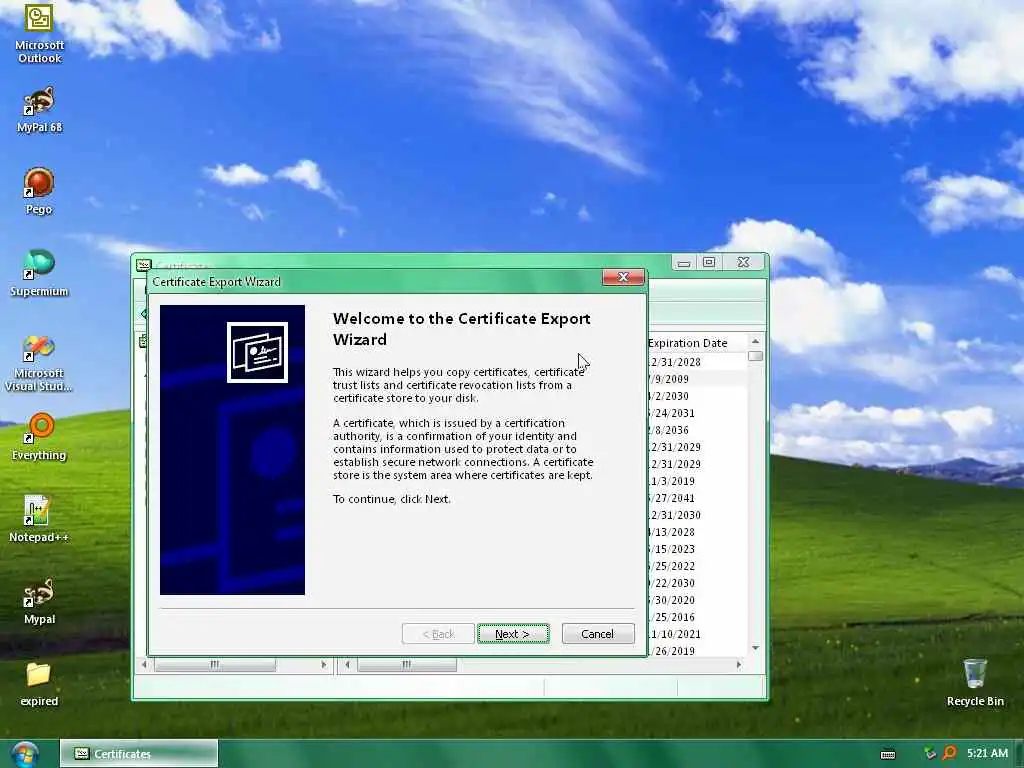Select the row expiring 12/31/2030
The image size is (1024, 768).
click(x=697, y=515)
